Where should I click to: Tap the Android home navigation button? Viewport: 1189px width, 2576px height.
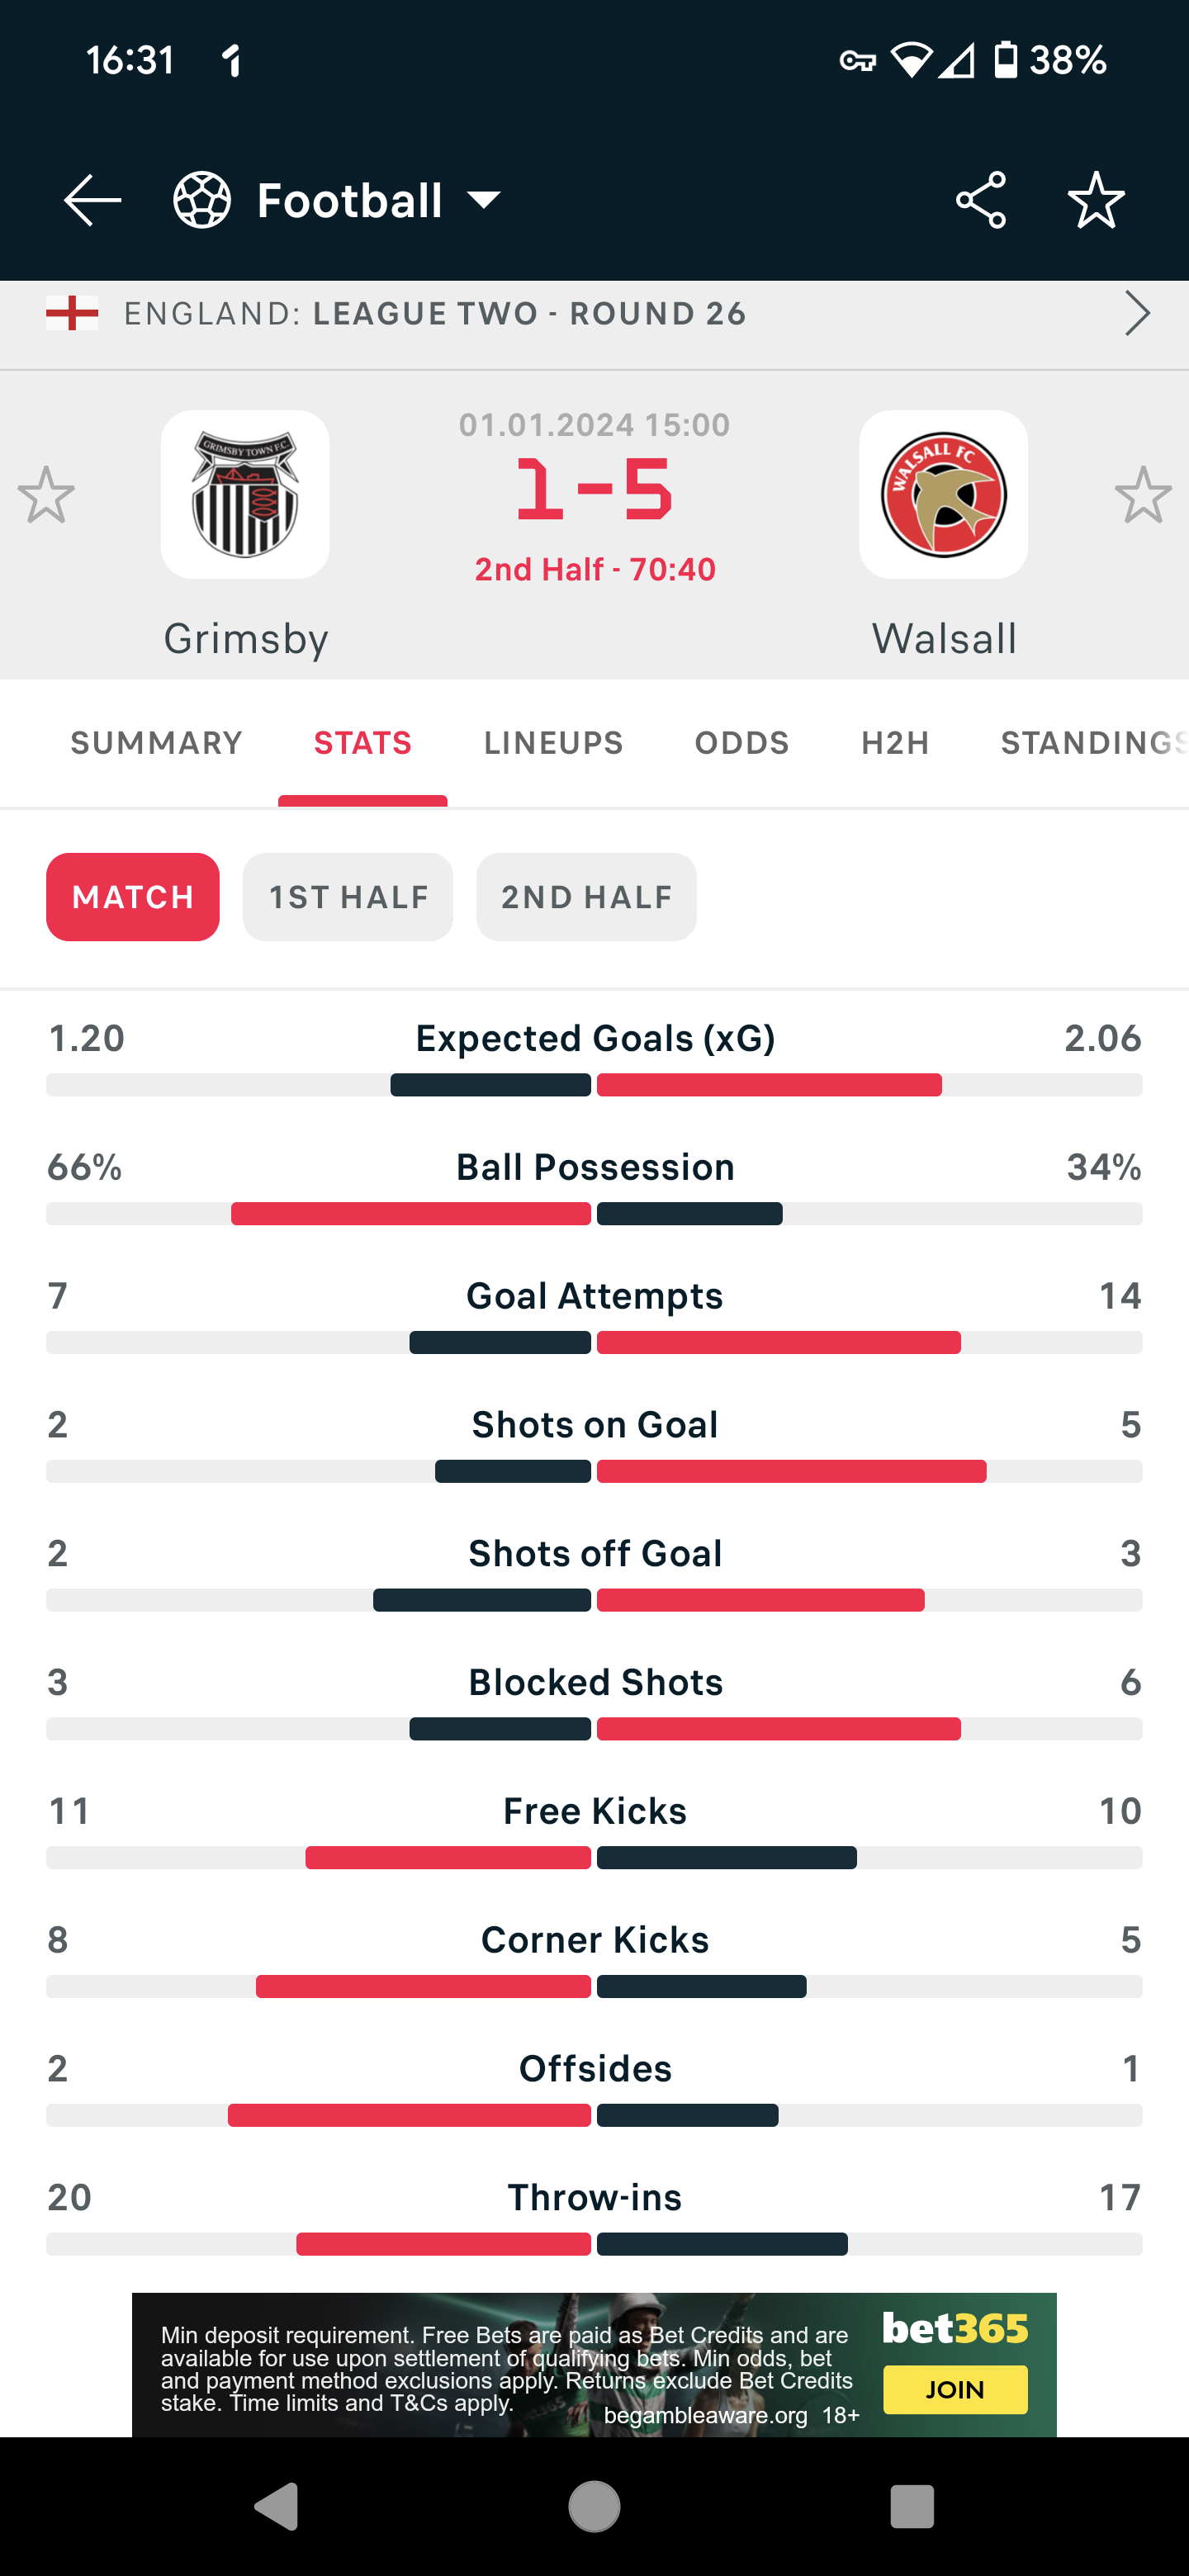click(594, 2507)
